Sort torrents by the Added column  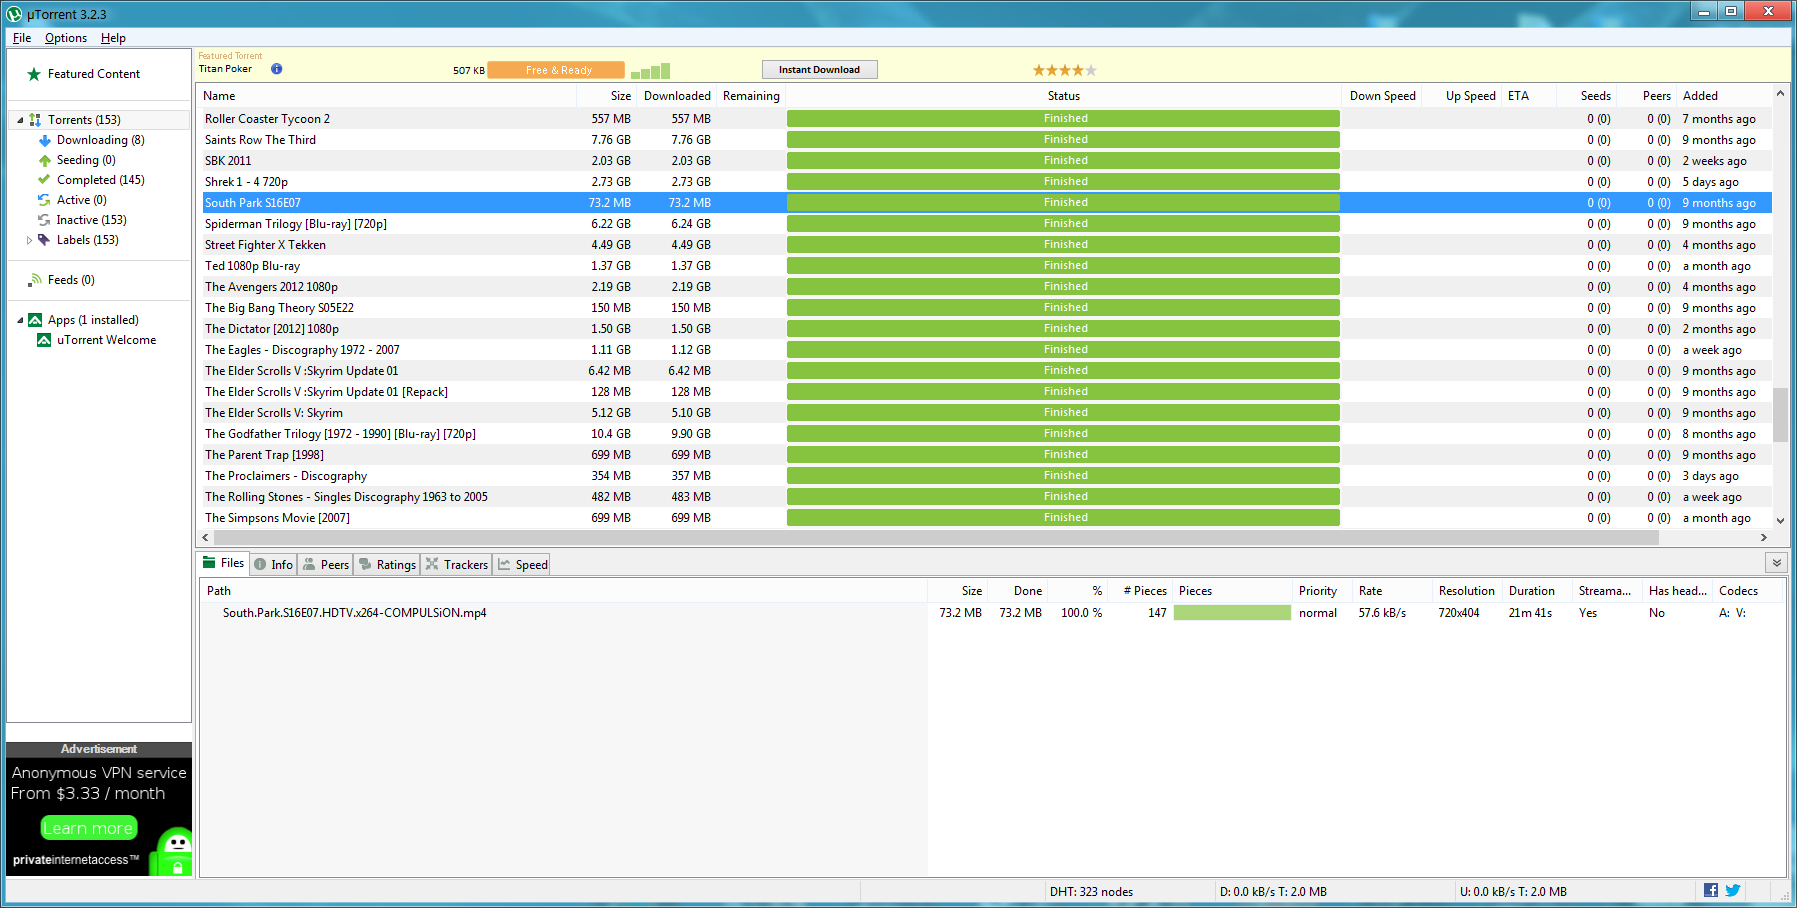[x=1723, y=96]
